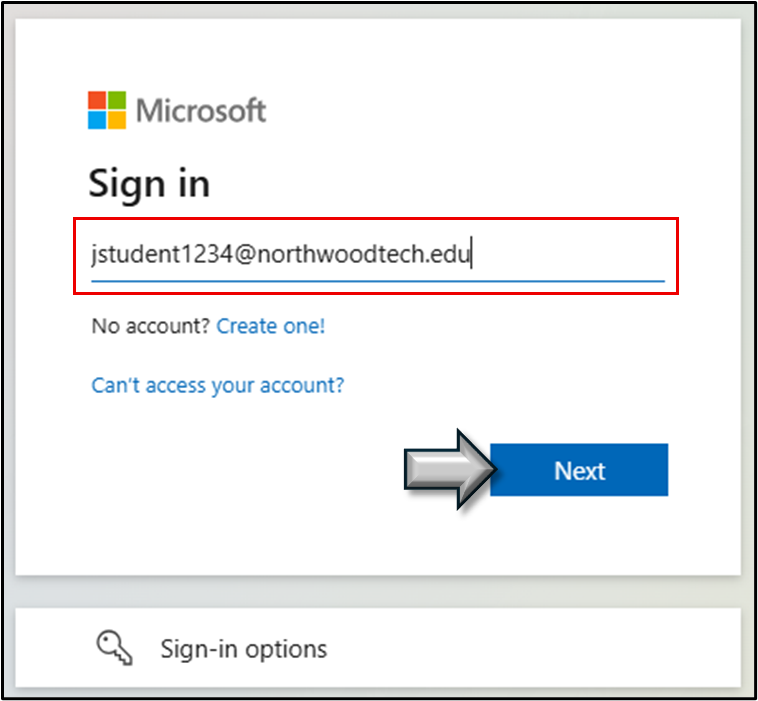
Task: Click the northwoodtech domain text in email
Action: (340, 253)
